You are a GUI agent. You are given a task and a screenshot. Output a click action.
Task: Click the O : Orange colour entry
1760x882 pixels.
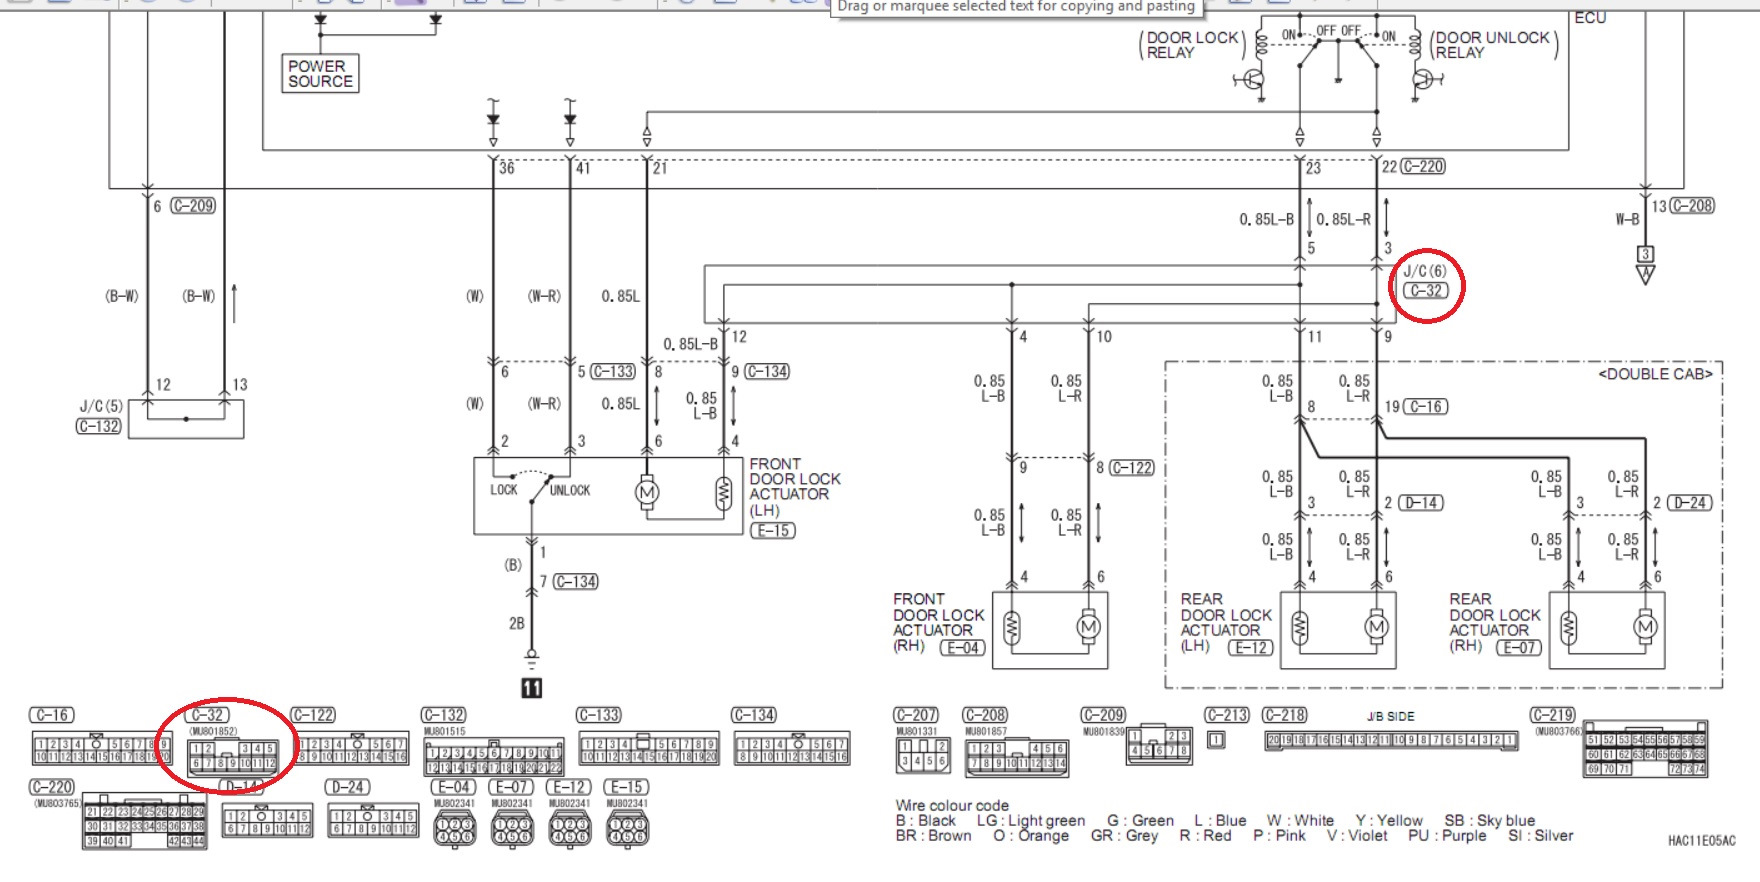pyautogui.click(x=1031, y=836)
